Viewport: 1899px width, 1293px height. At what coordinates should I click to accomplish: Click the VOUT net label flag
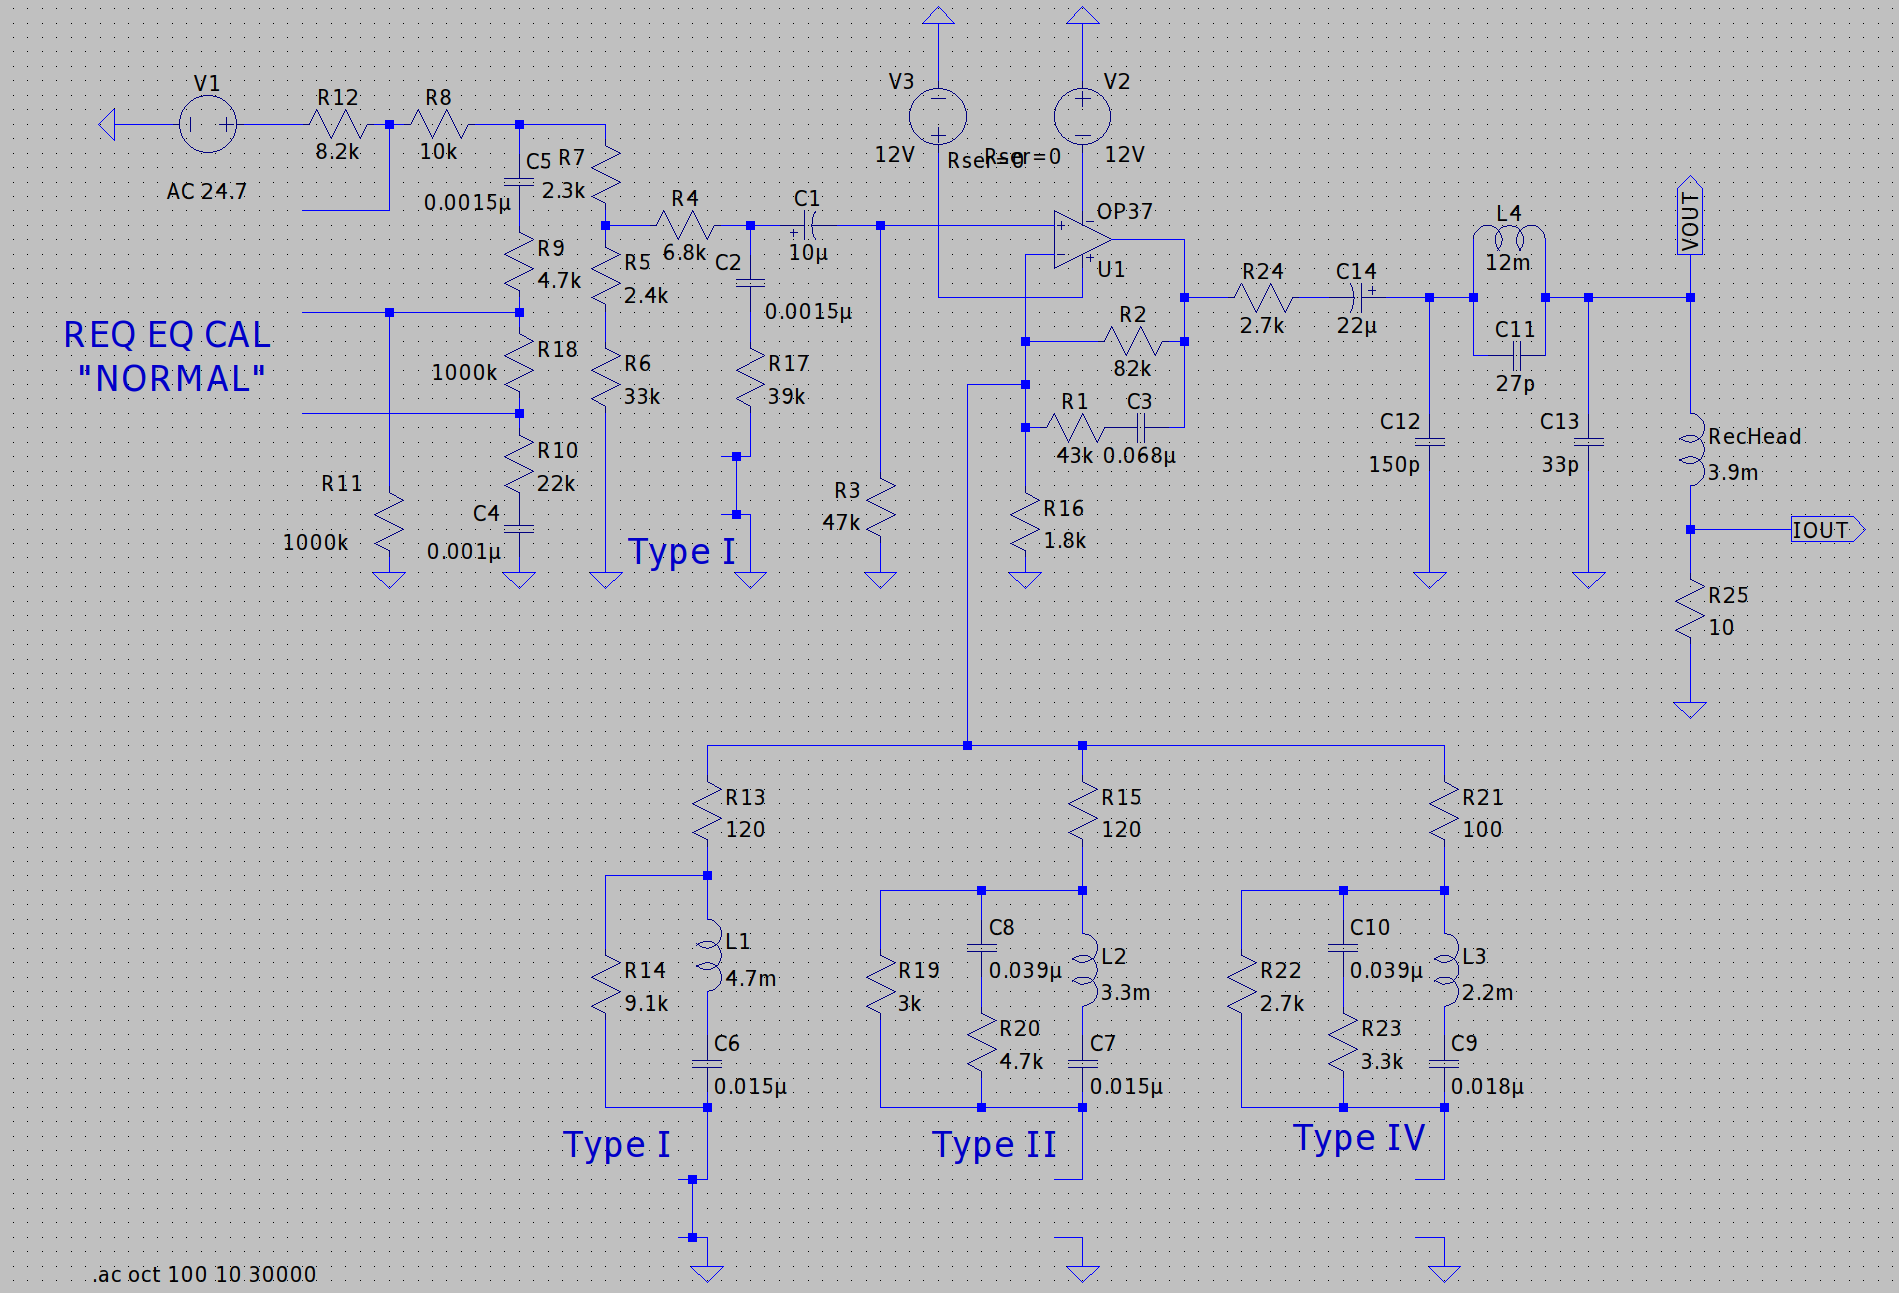tap(1690, 219)
